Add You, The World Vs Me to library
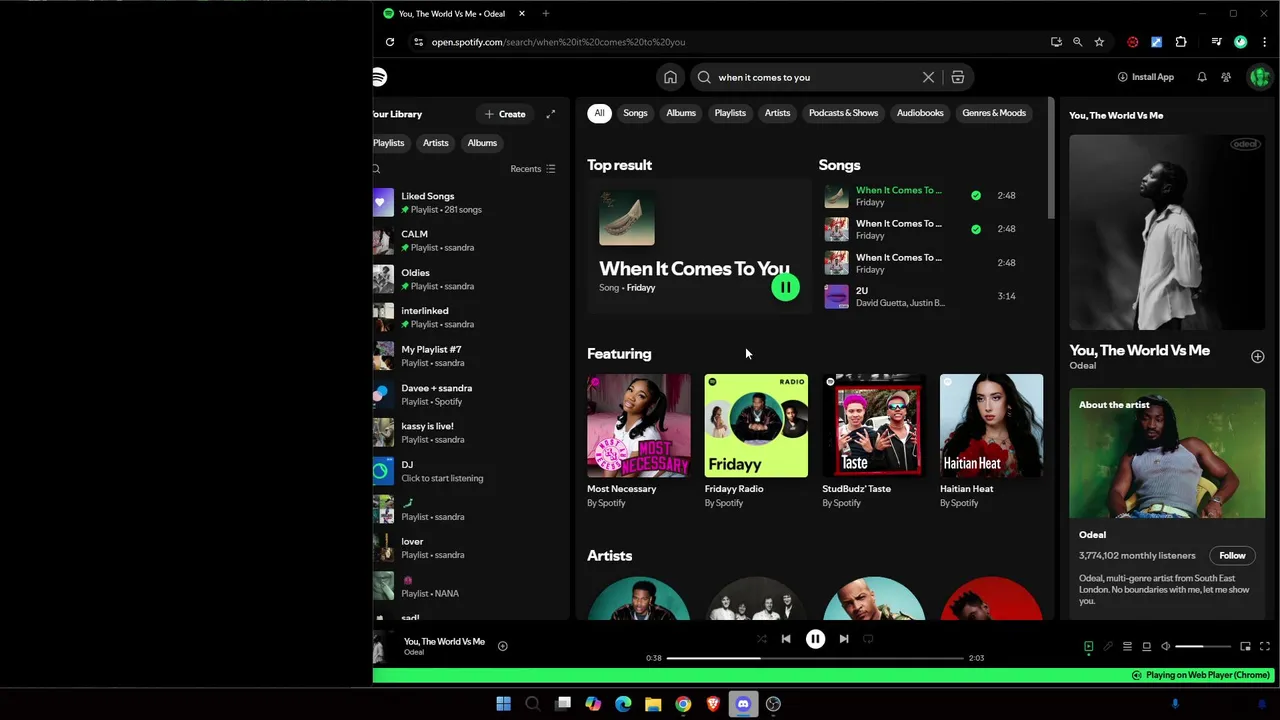 click(1257, 356)
